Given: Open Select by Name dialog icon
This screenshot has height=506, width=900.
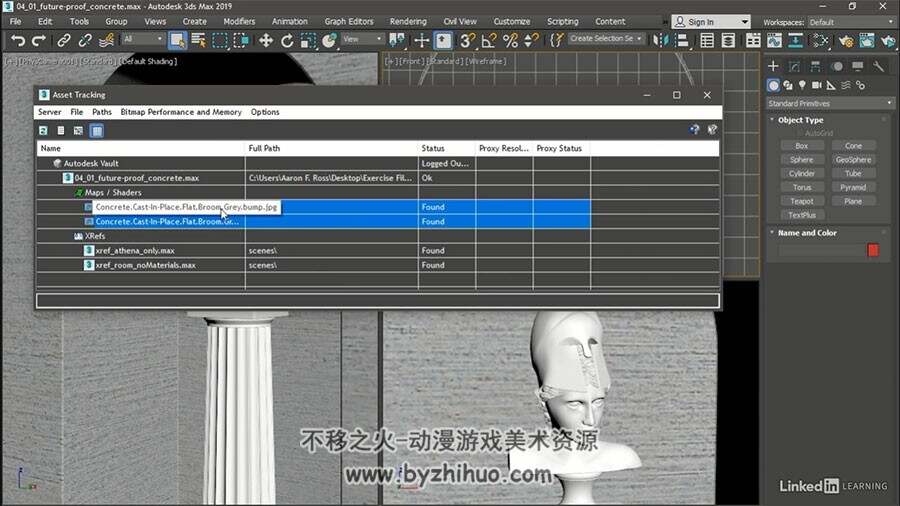Looking at the screenshot, I should [x=199, y=41].
